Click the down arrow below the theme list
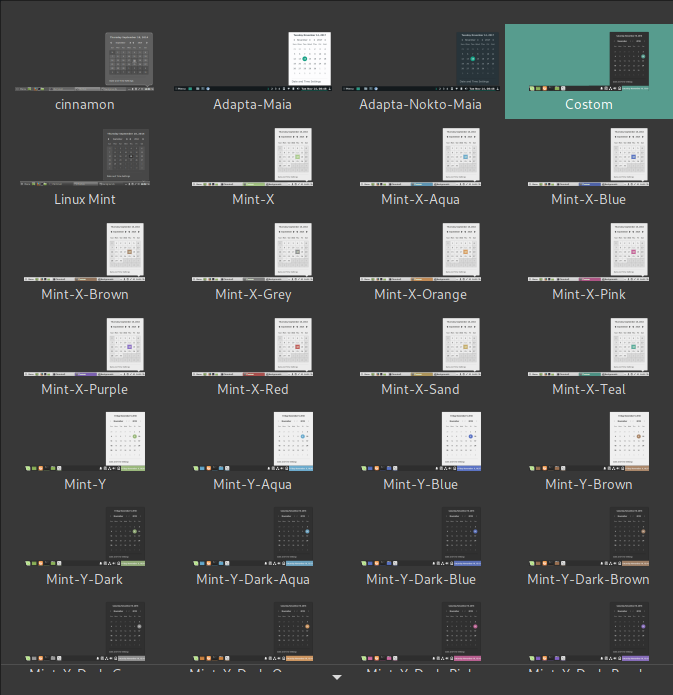Viewport: 673px width, 695px height. (337, 677)
